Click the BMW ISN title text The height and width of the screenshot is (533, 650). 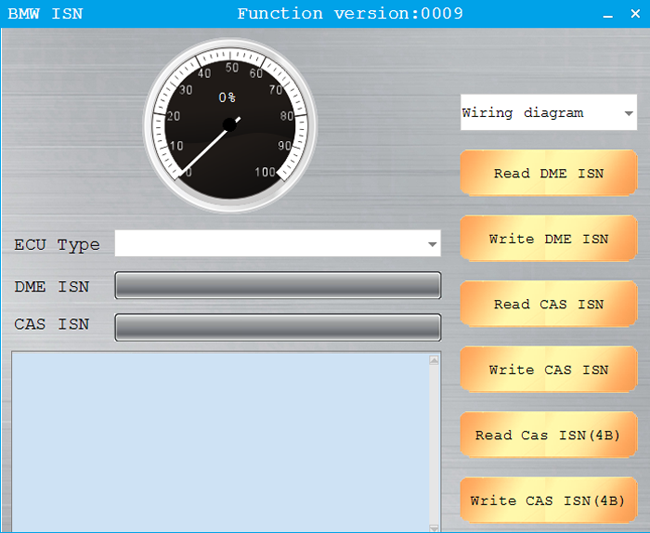(45, 14)
